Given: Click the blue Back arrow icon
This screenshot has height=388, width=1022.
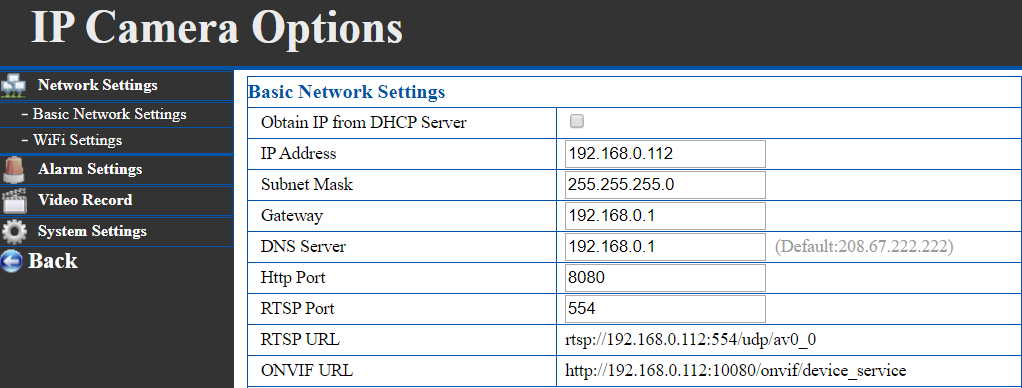Looking at the screenshot, I should [x=11, y=261].
